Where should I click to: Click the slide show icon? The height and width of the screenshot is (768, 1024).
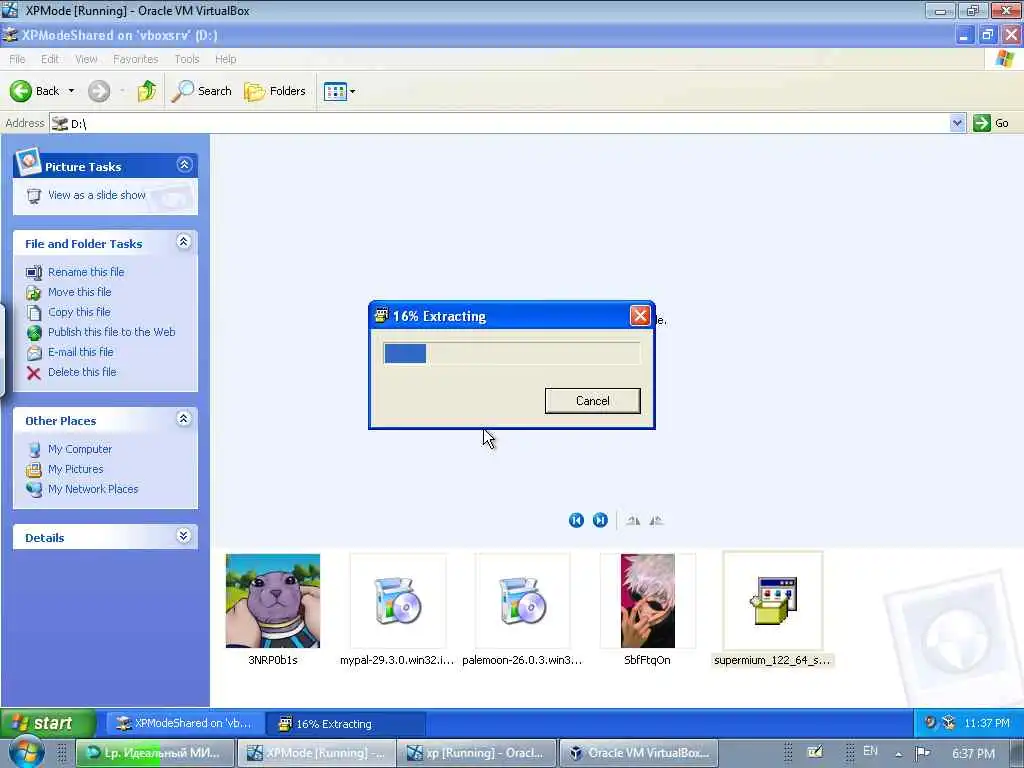pyautogui.click(x=34, y=196)
